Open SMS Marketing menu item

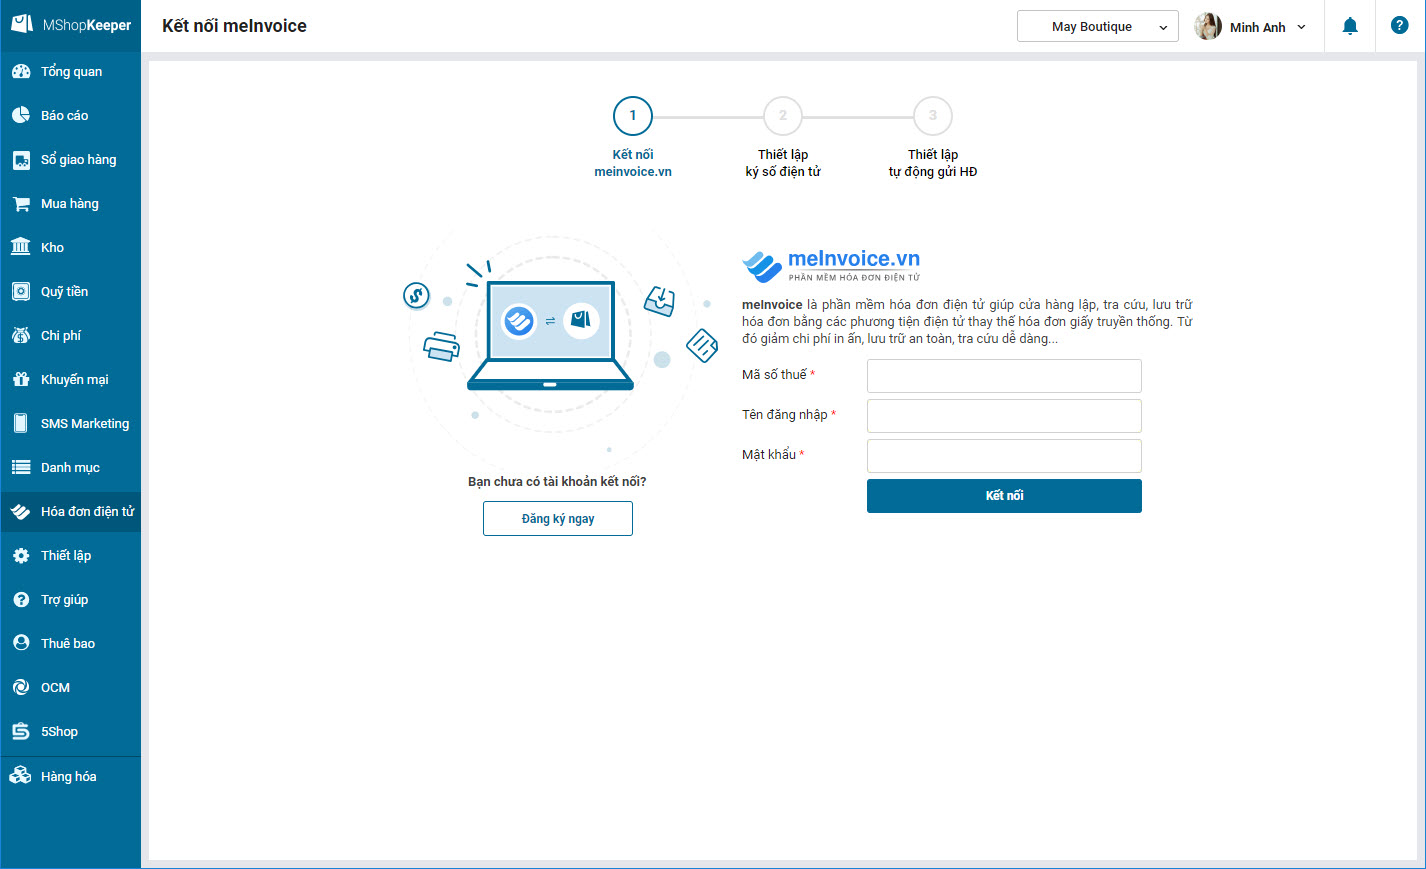71,424
